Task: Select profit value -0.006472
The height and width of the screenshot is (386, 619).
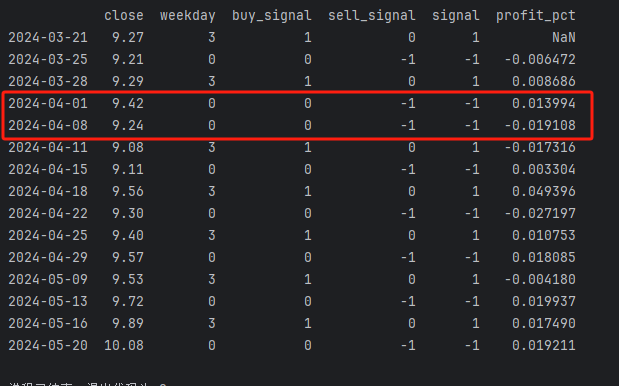Action: [x=540, y=60]
